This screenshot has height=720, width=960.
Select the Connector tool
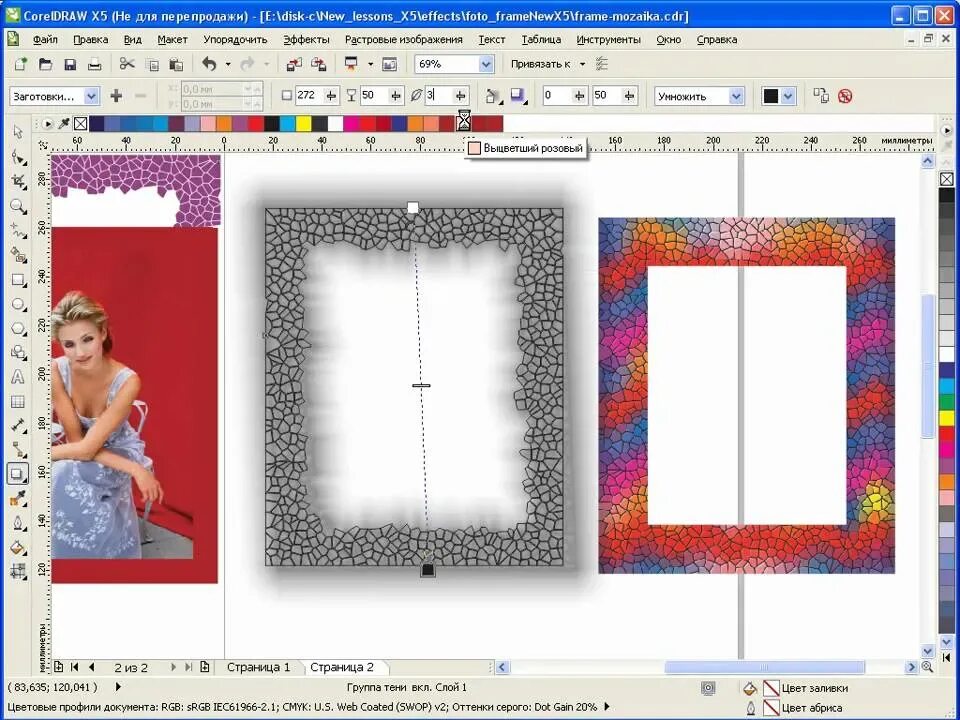tap(18, 450)
